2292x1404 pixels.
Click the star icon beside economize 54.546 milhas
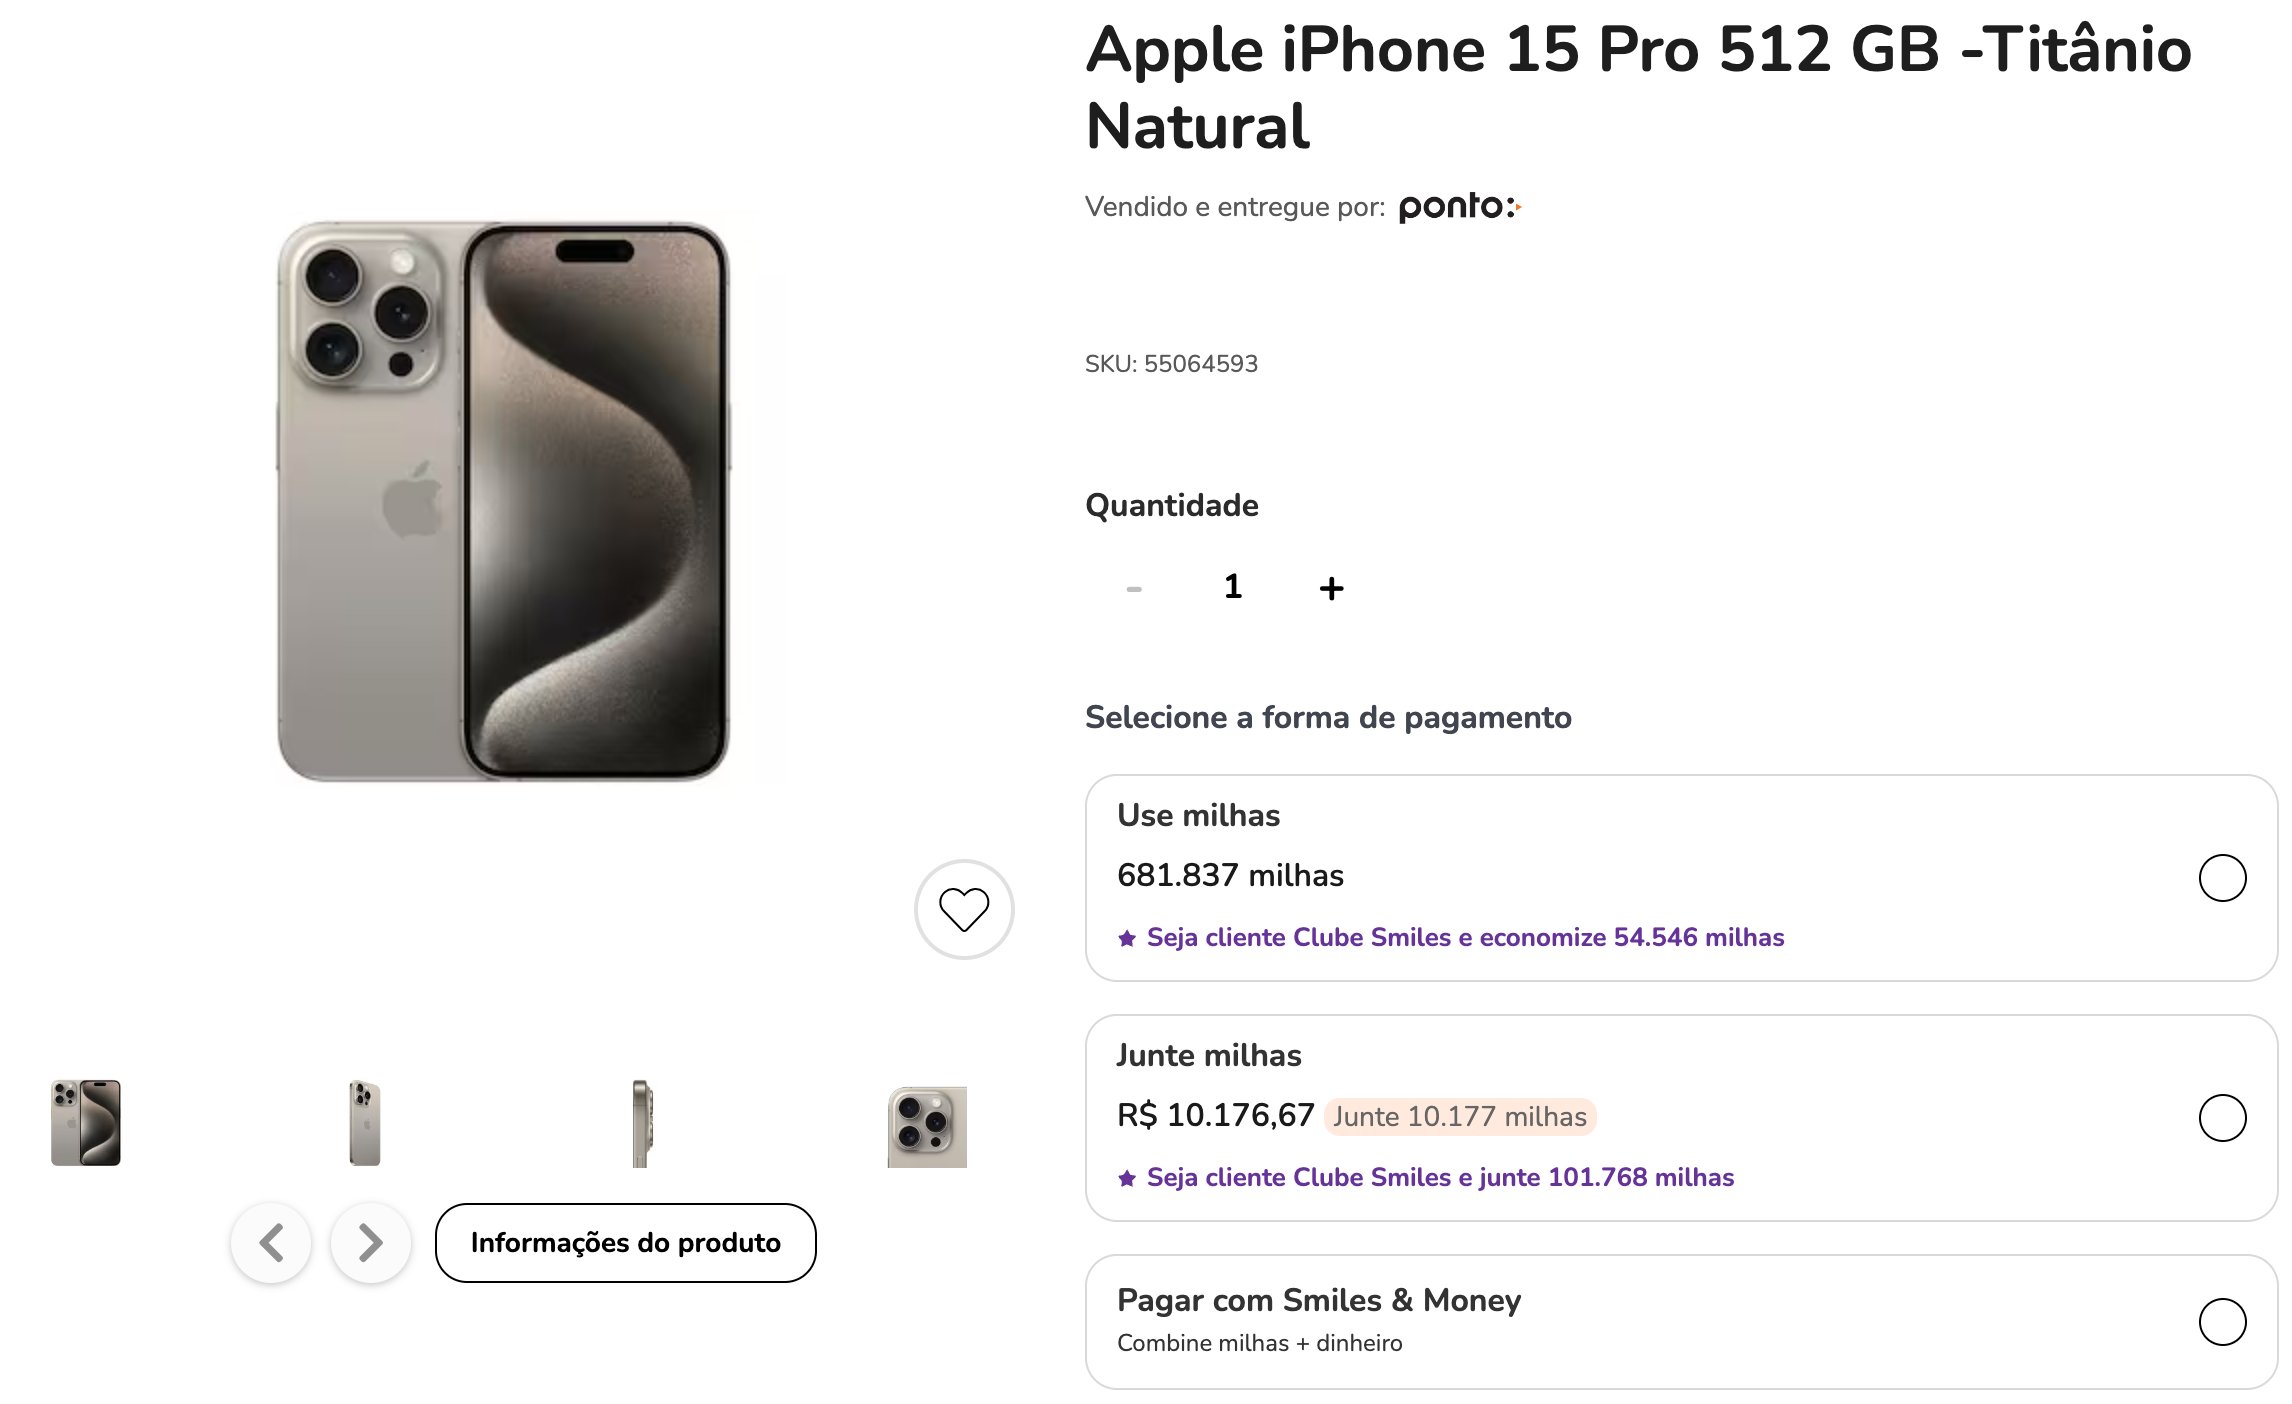(1127, 938)
